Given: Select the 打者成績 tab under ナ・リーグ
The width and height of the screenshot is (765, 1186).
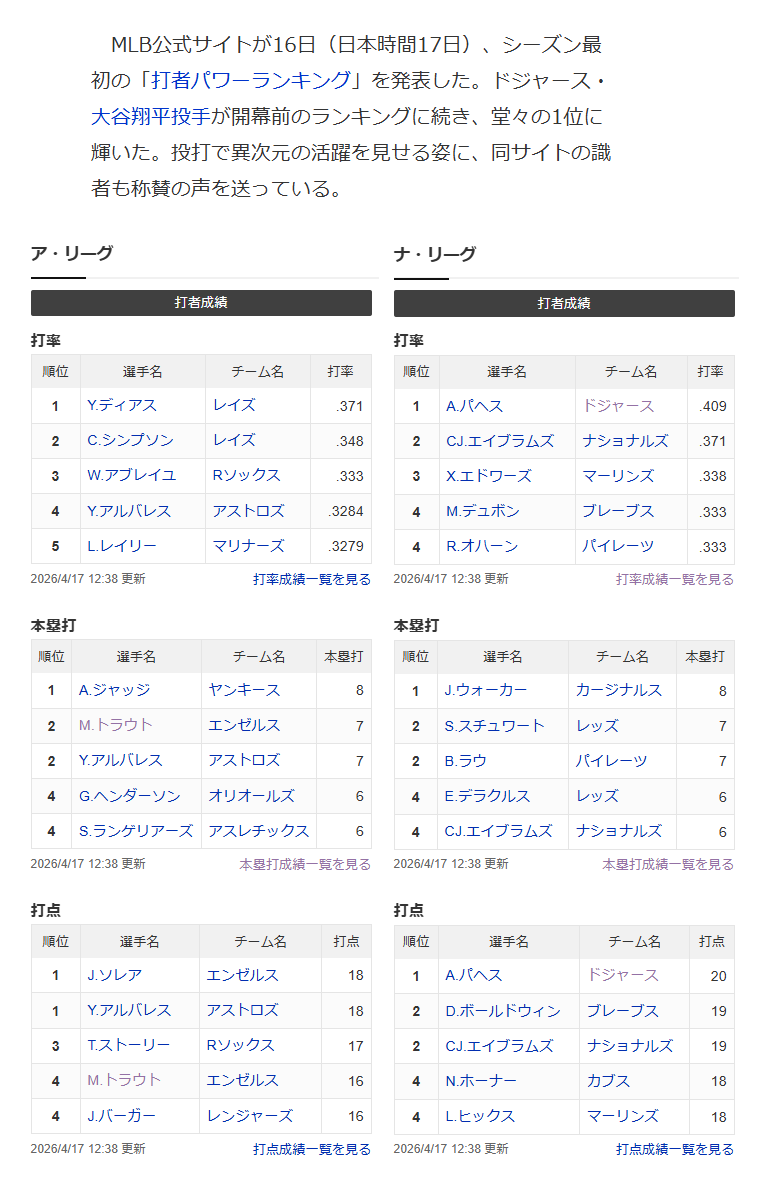Looking at the screenshot, I should [564, 303].
